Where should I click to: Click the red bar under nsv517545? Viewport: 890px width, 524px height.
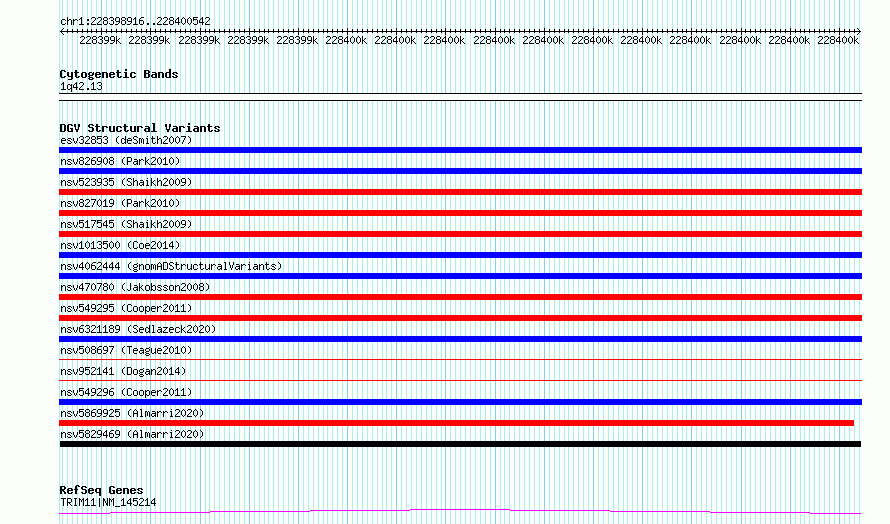click(460, 234)
